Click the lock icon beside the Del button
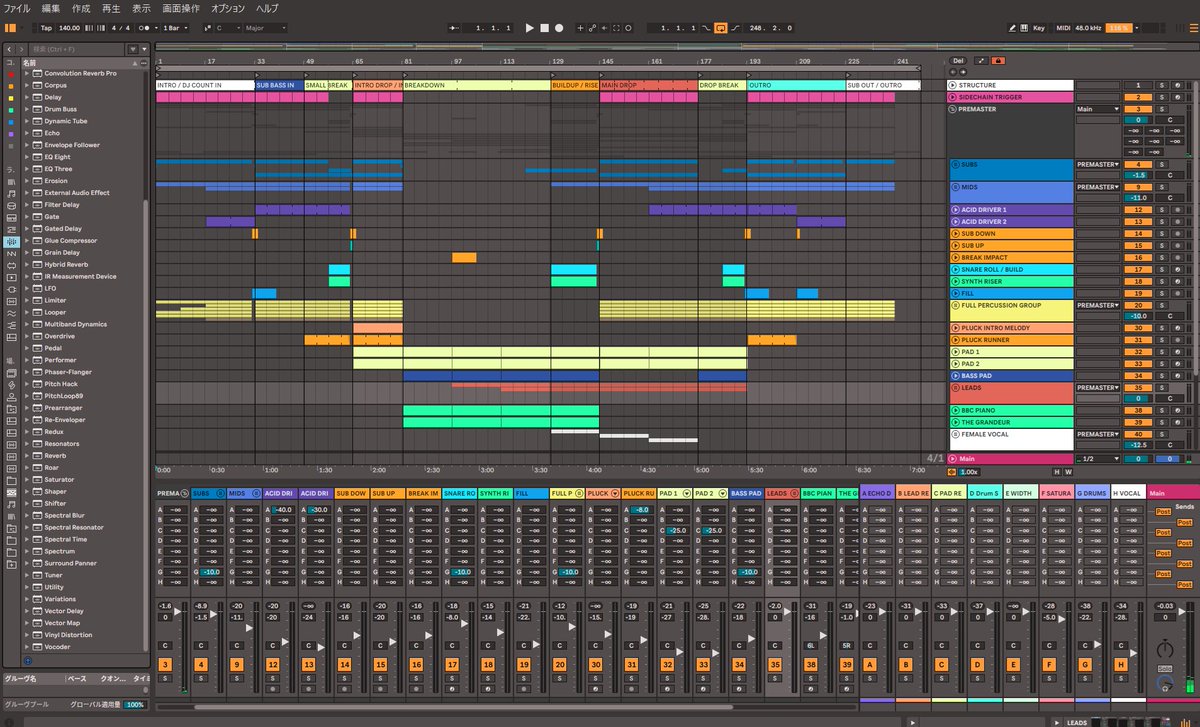This screenshot has height=727, width=1200. coord(999,61)
